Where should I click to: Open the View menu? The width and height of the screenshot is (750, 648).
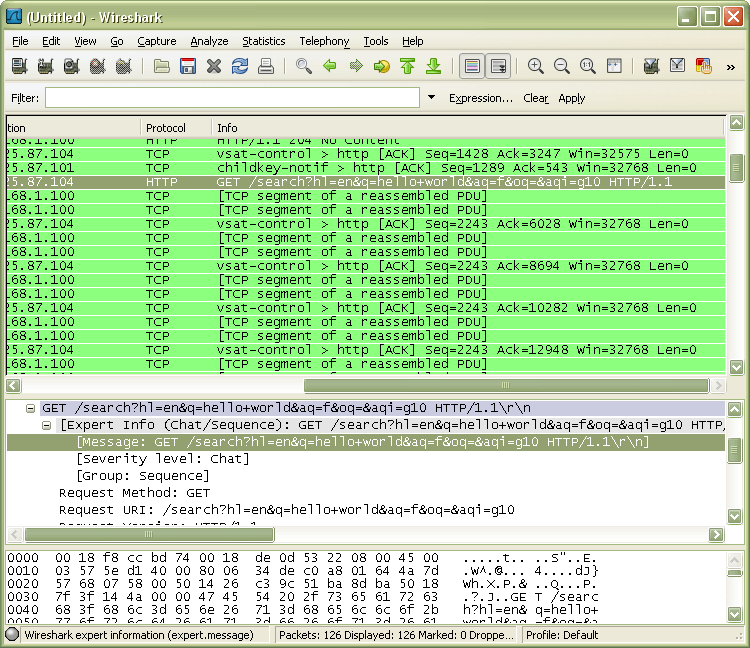[x=85, y=41]
